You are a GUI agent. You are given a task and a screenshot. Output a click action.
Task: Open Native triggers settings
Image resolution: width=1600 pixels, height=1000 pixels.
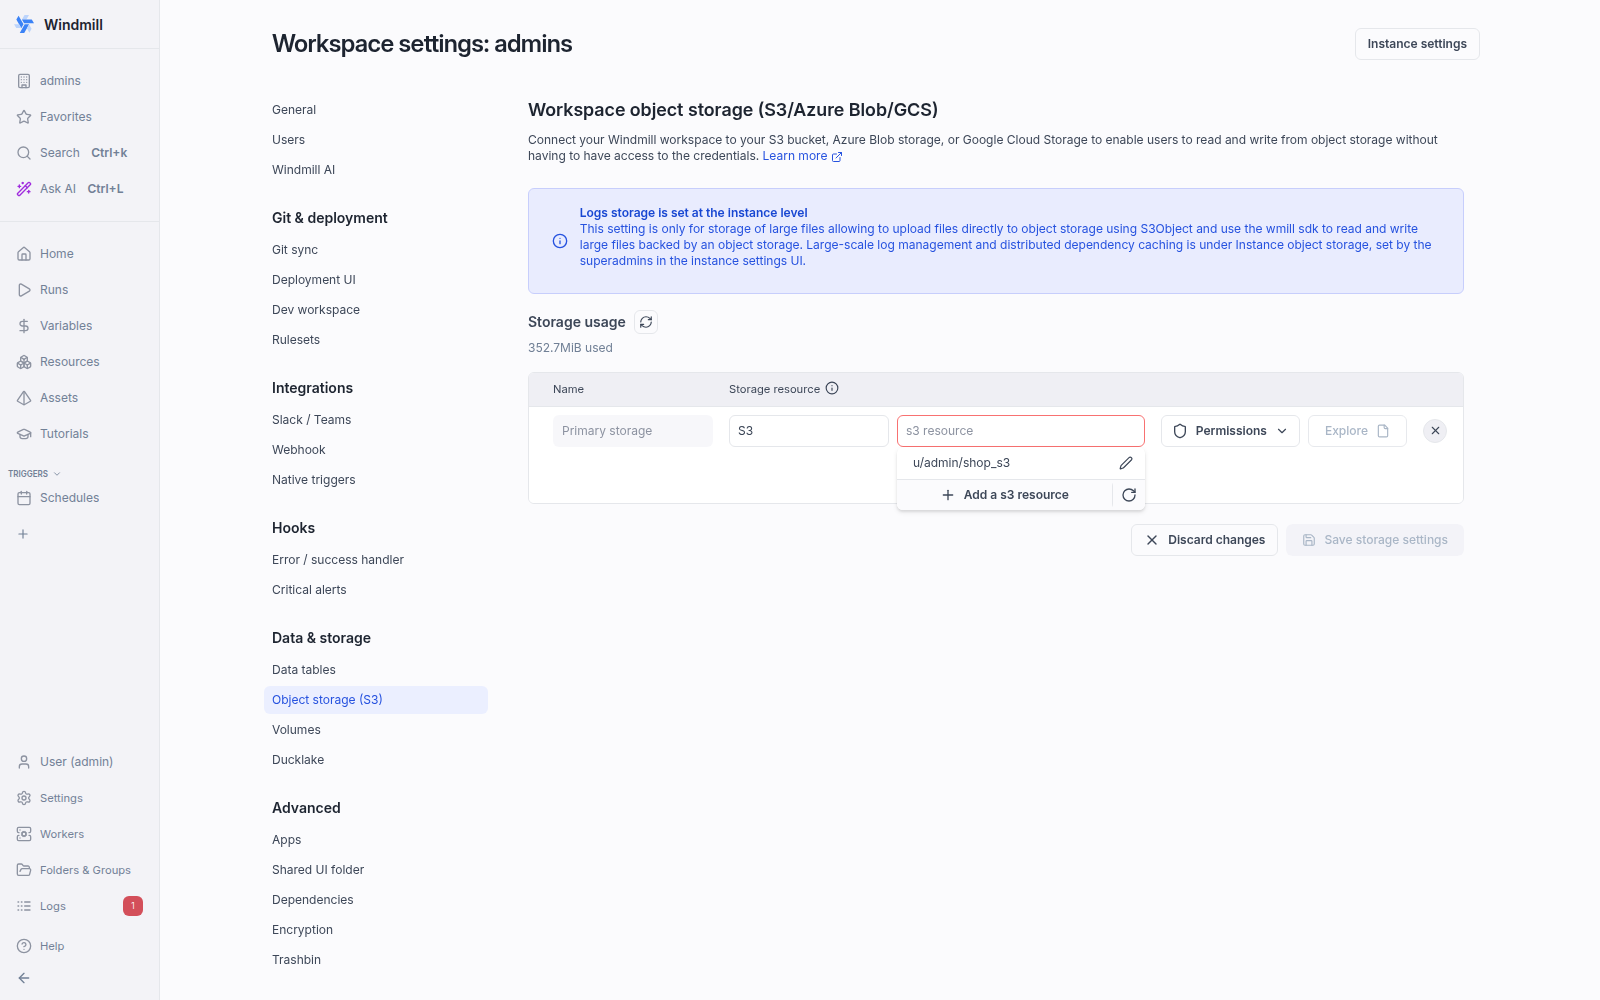[314, 480]
